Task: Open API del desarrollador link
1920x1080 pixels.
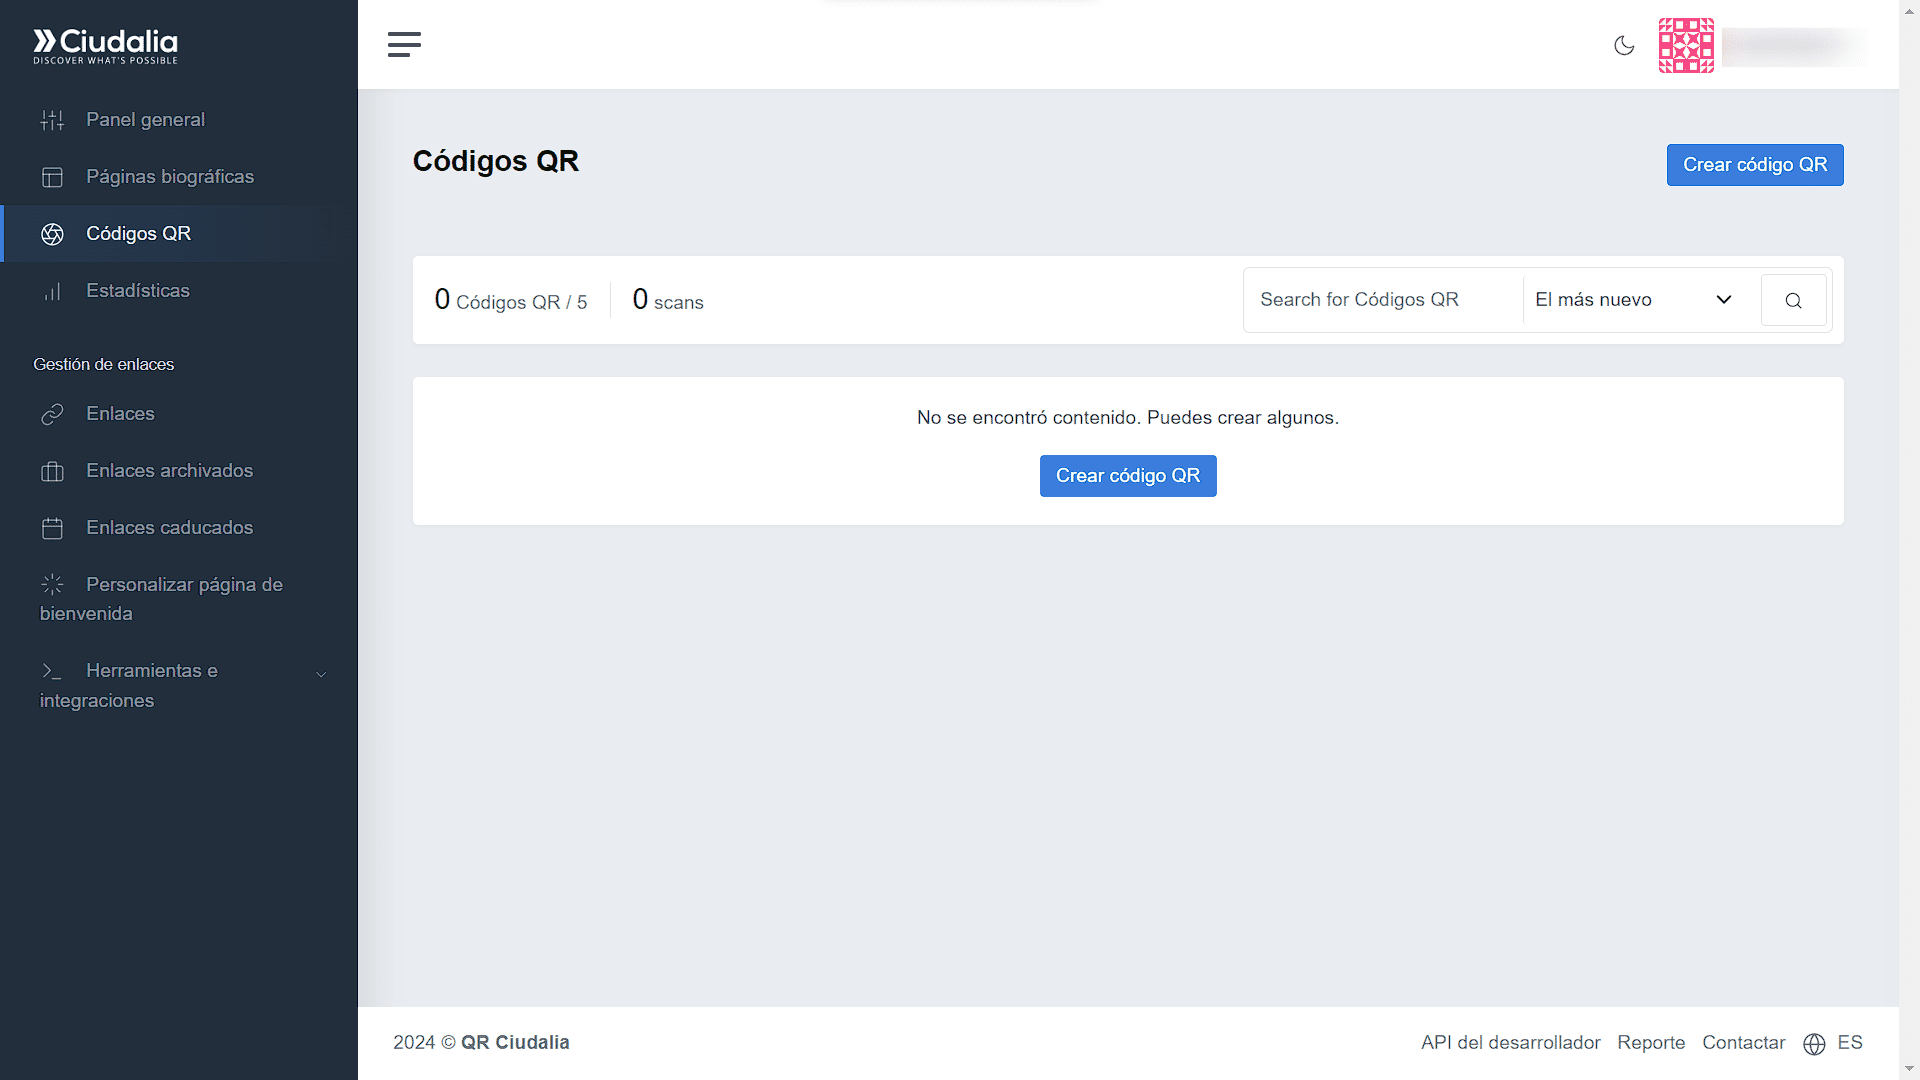Action: pos(1510,1042)
